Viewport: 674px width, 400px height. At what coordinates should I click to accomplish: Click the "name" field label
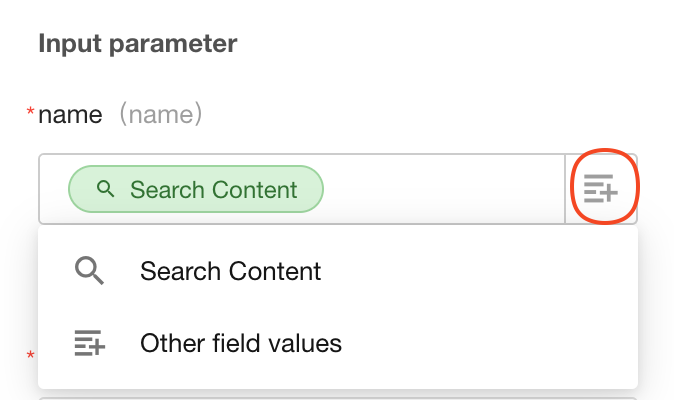(70, 115)
